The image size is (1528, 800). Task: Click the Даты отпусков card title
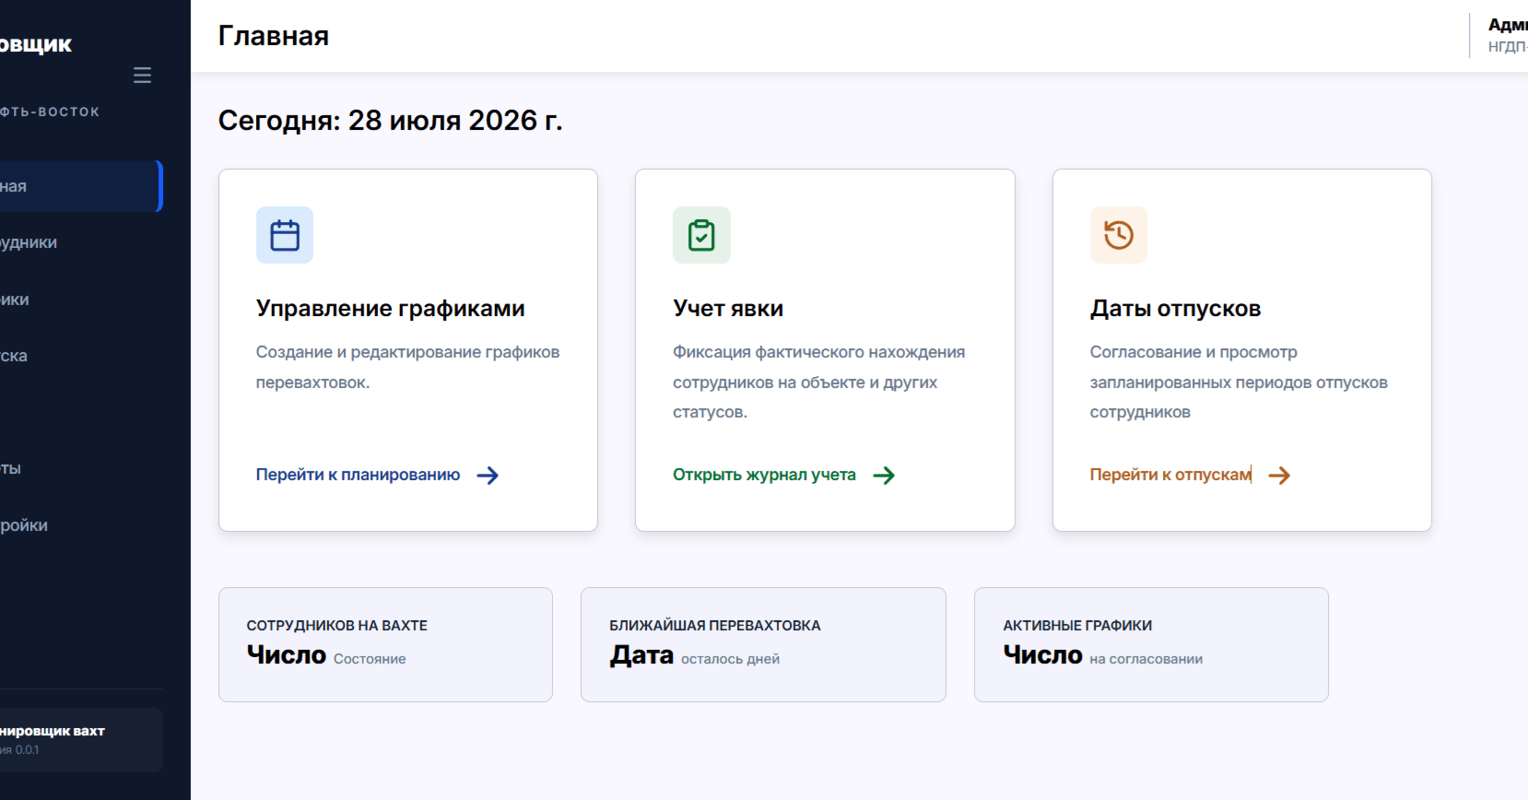coord(1175,308)
